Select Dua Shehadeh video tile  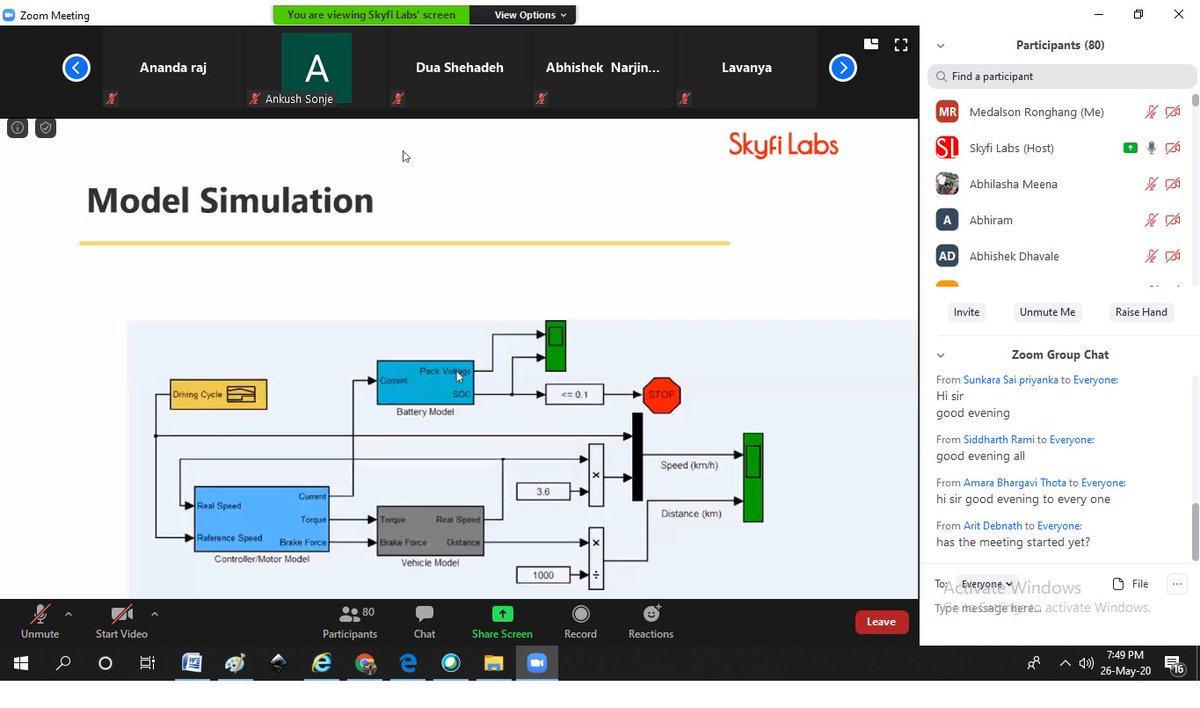click(x=459, y=68)
